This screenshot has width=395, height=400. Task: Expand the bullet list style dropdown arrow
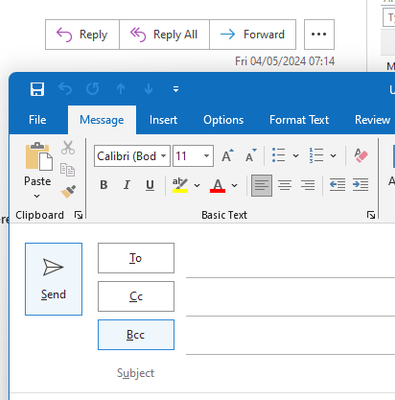click(x=296, y=156)
